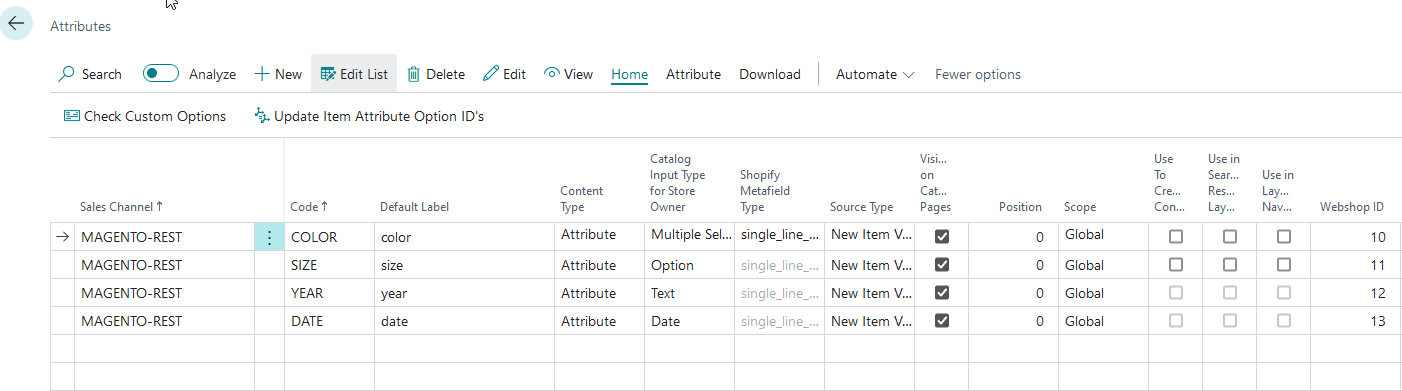
Task: Check Use in Search Results for SIZE row
Action: coord(1230,265)
